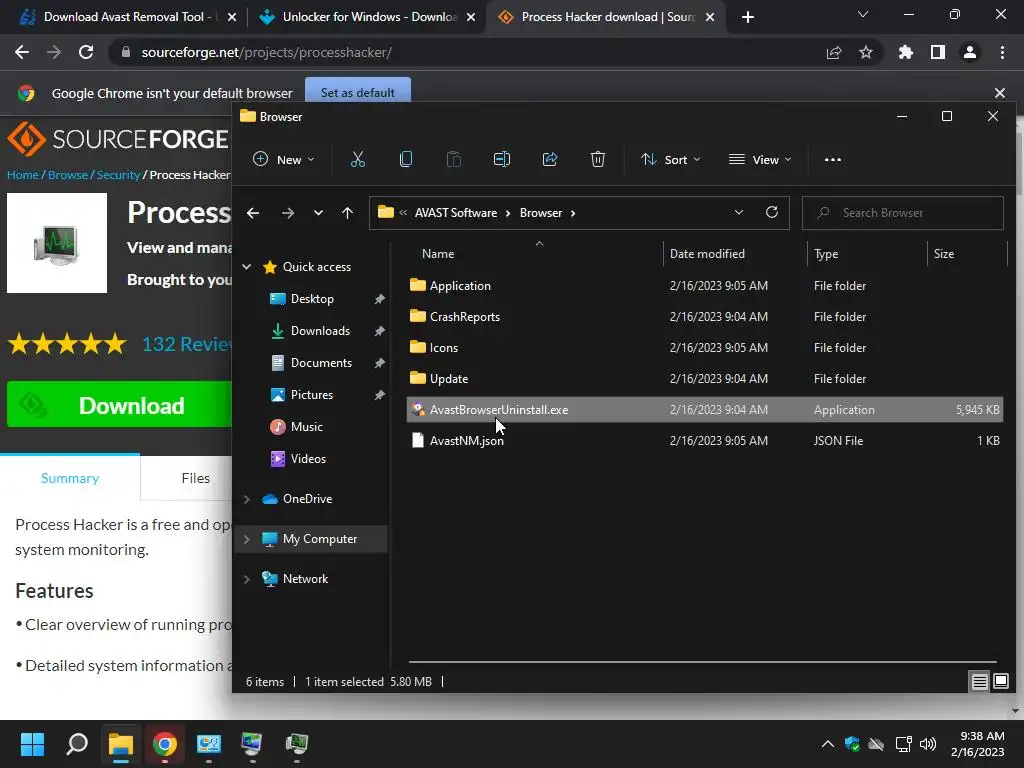Open taskbar Search

[x=77, y=744]
